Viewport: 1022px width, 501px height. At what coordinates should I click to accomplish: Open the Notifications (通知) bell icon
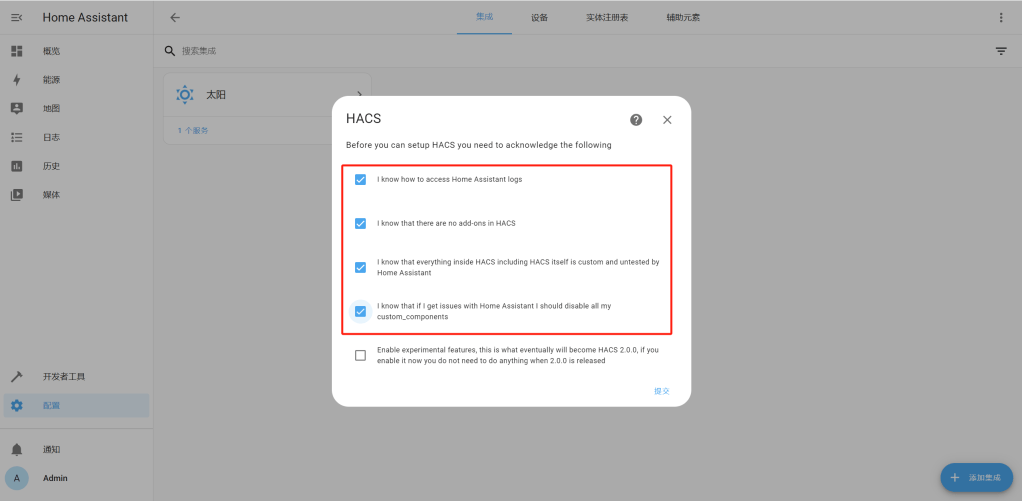tap(17, 450)
